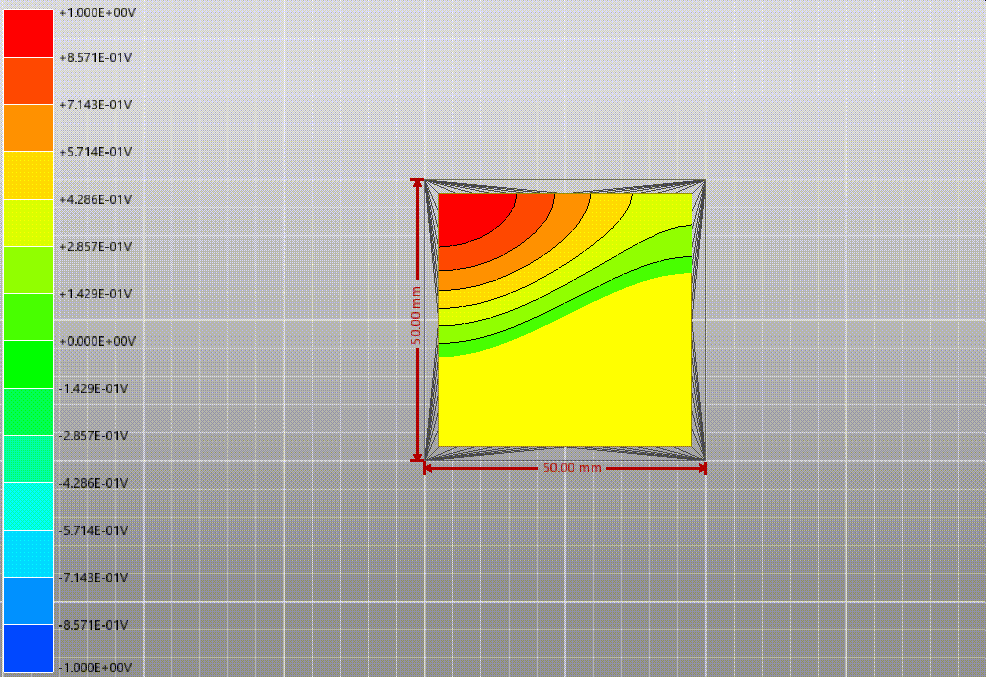Click the -8.571E-01V legend label
Viewport: 986px width, 677px height.
pyautogui.click(x=94, y=625)
